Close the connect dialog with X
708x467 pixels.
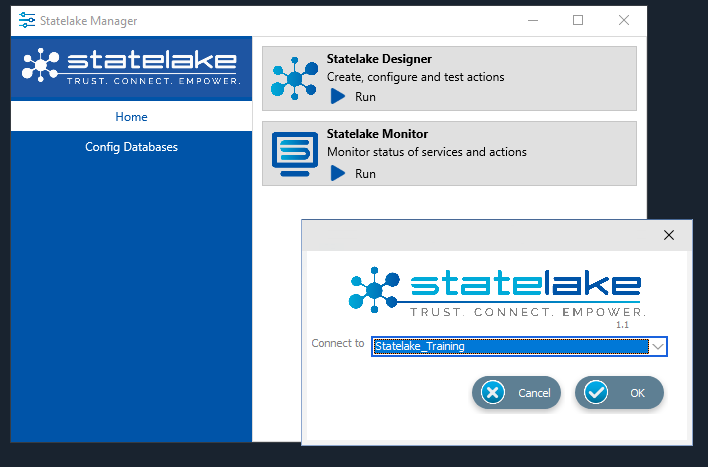(x=669, y=235)
